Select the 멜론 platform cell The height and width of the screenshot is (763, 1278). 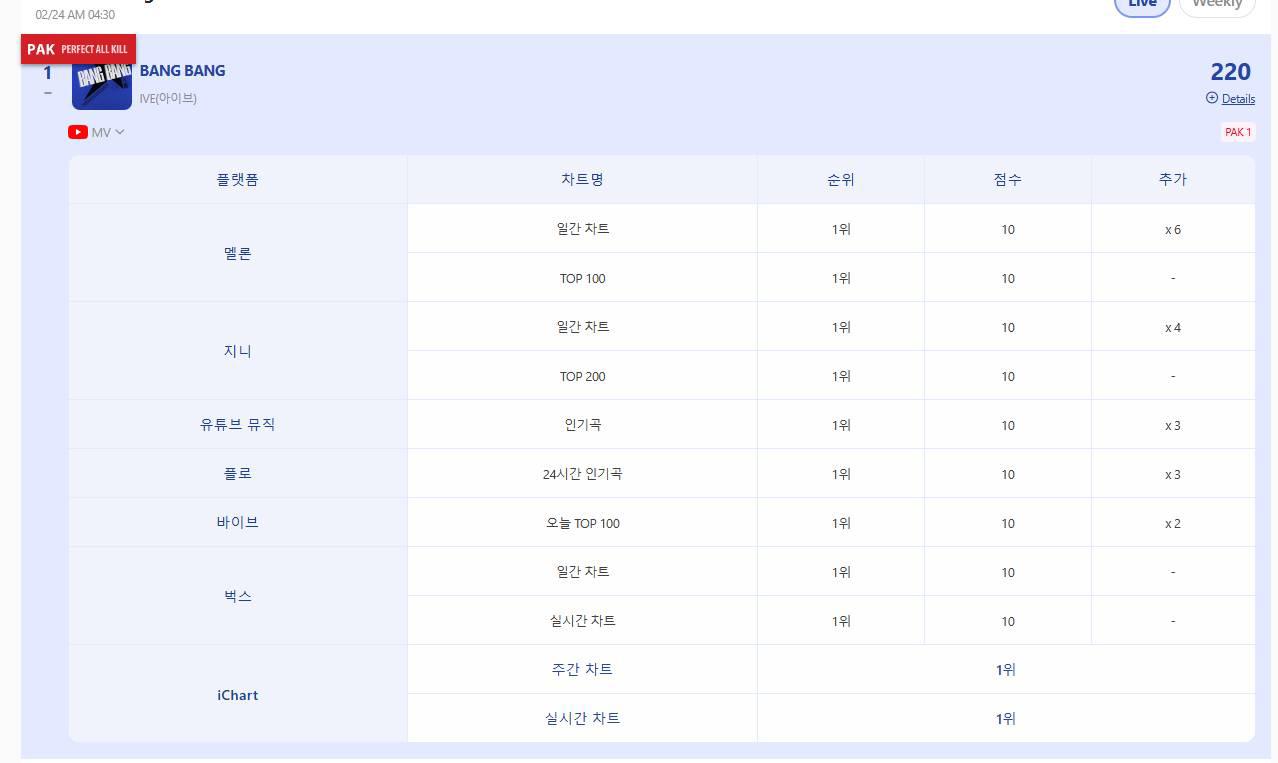pyautogui.click(x=238, y=253)
